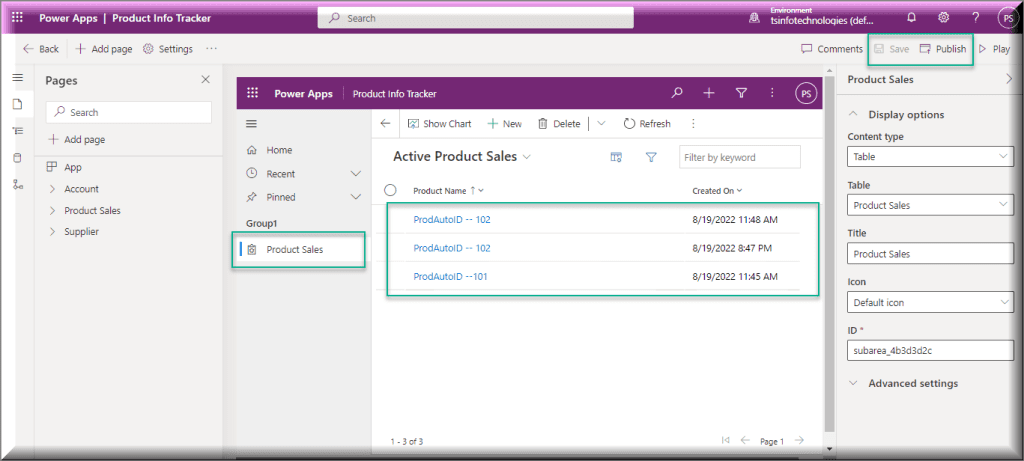
Task: Open Settings in the designer toolbar
Action: (x=168, y=49)
